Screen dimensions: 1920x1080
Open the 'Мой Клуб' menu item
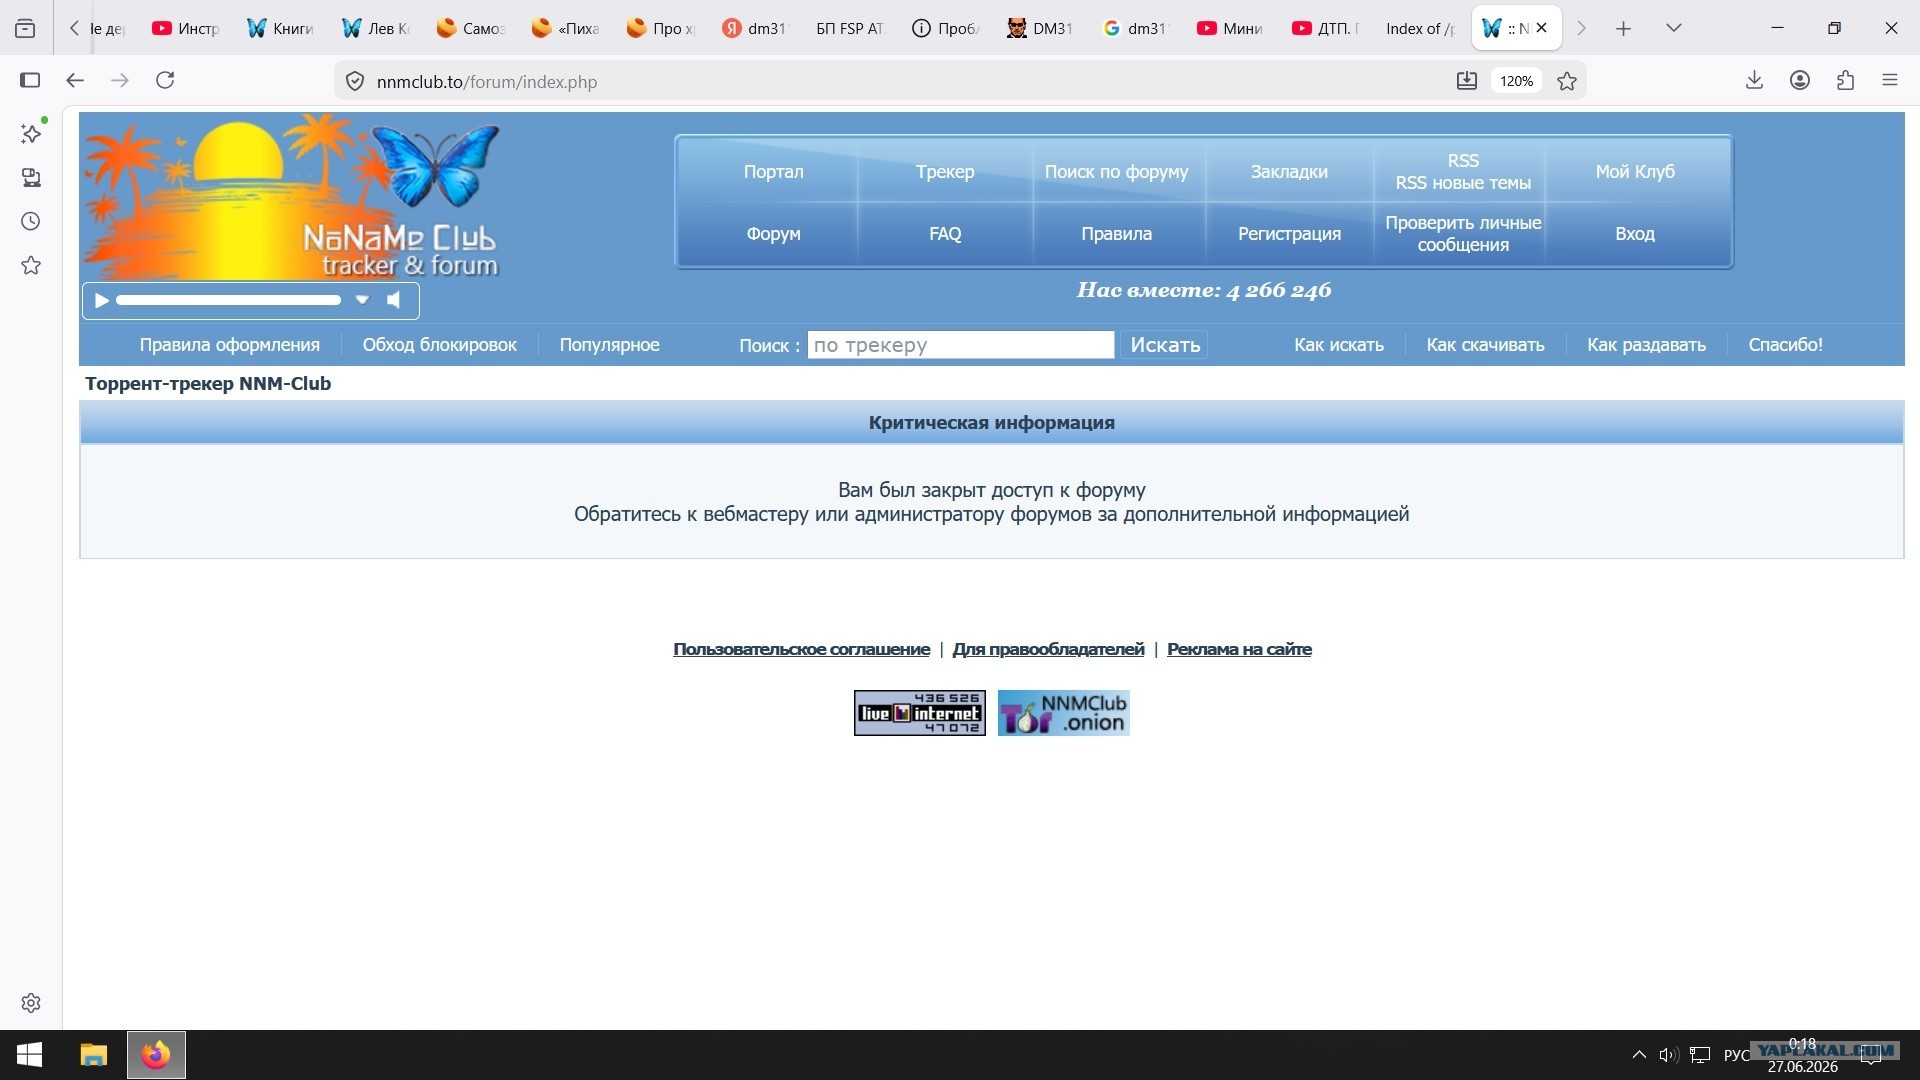click(1635, 172)
